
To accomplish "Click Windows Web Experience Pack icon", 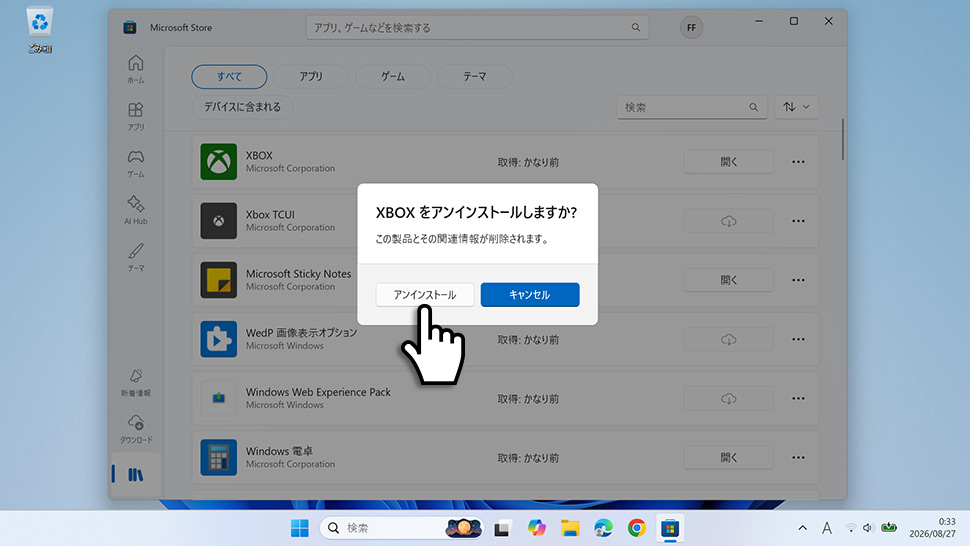I will 218,398.
